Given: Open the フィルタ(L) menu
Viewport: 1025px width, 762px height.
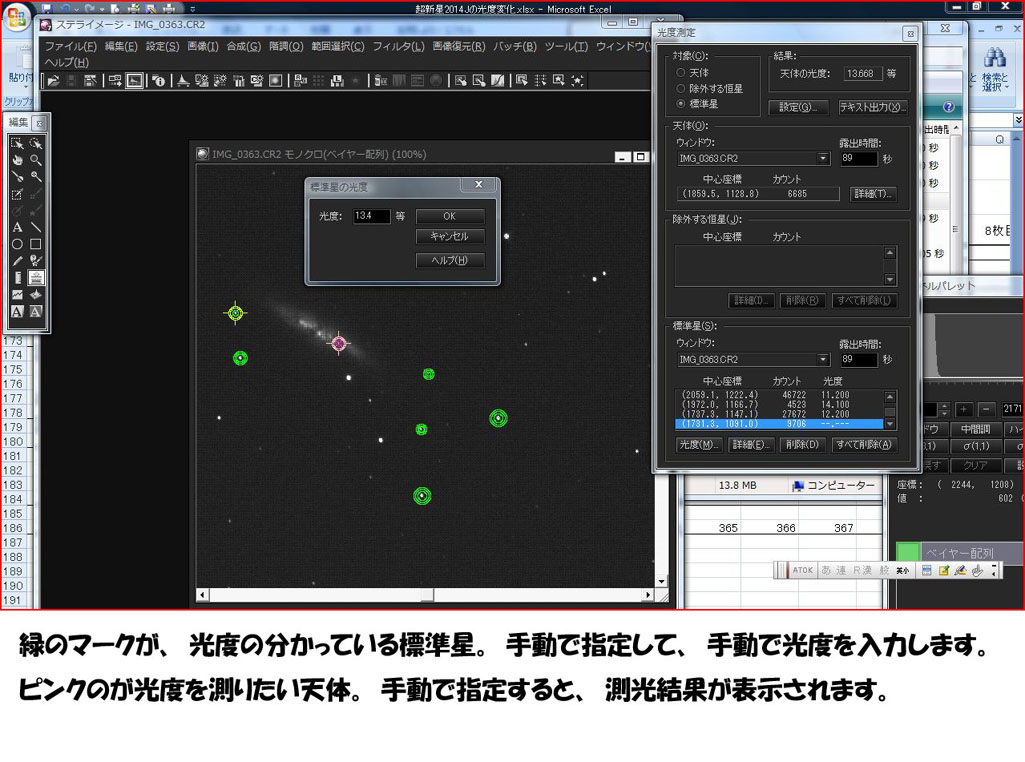Looking at the screenshot, I should [x=399, y=46].
